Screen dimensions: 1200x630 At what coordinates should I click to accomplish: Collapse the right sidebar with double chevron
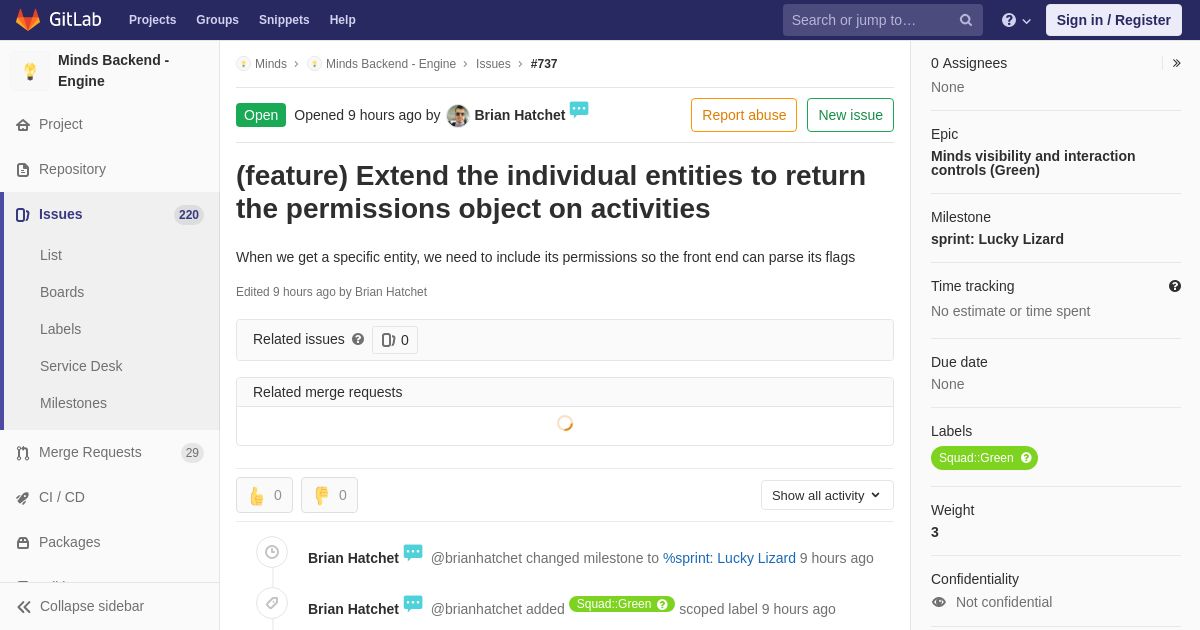click(1176, 63)
